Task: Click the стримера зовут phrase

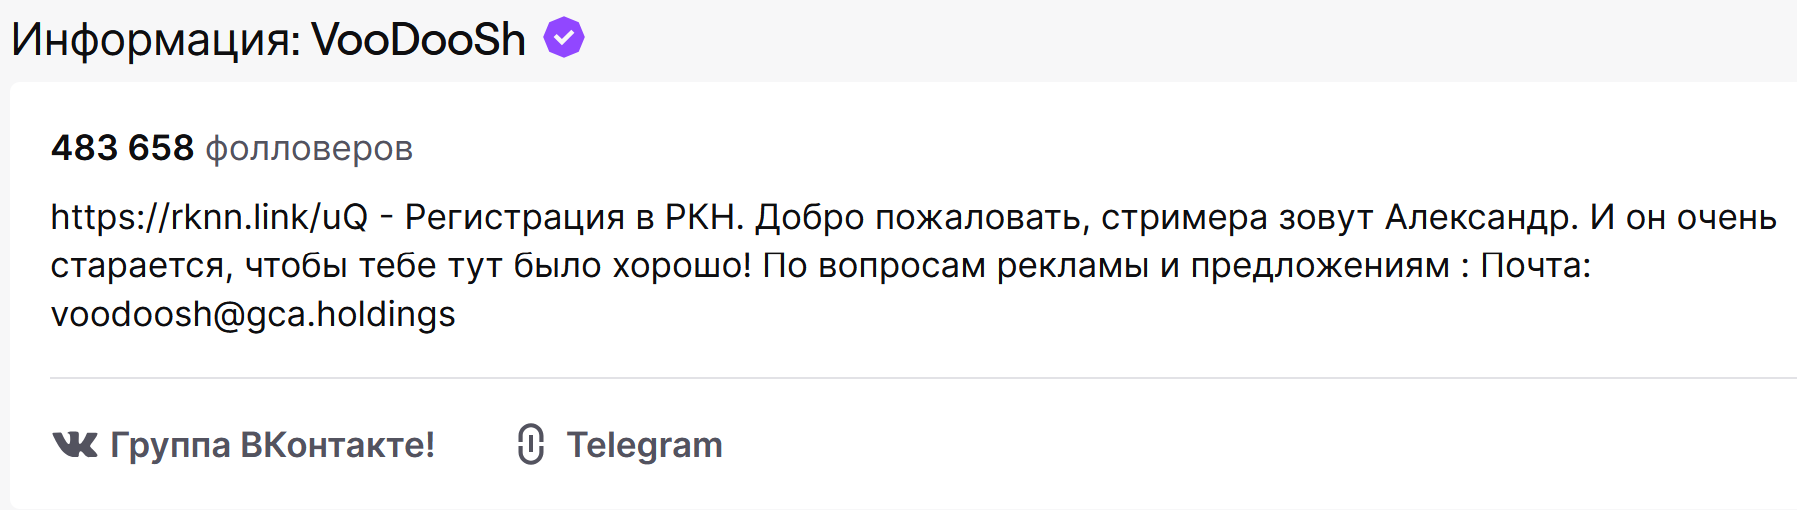Action: pyautogui.click(x=1237, y=217)
